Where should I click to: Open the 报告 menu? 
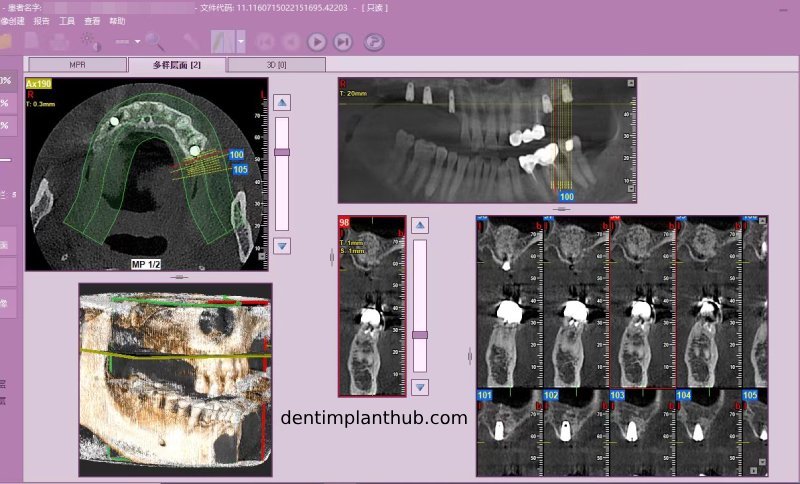pyautogui.click(x=41, y=21)
